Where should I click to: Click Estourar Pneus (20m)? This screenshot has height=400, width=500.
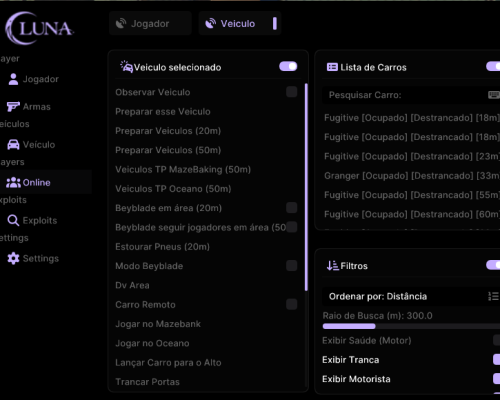162,247
